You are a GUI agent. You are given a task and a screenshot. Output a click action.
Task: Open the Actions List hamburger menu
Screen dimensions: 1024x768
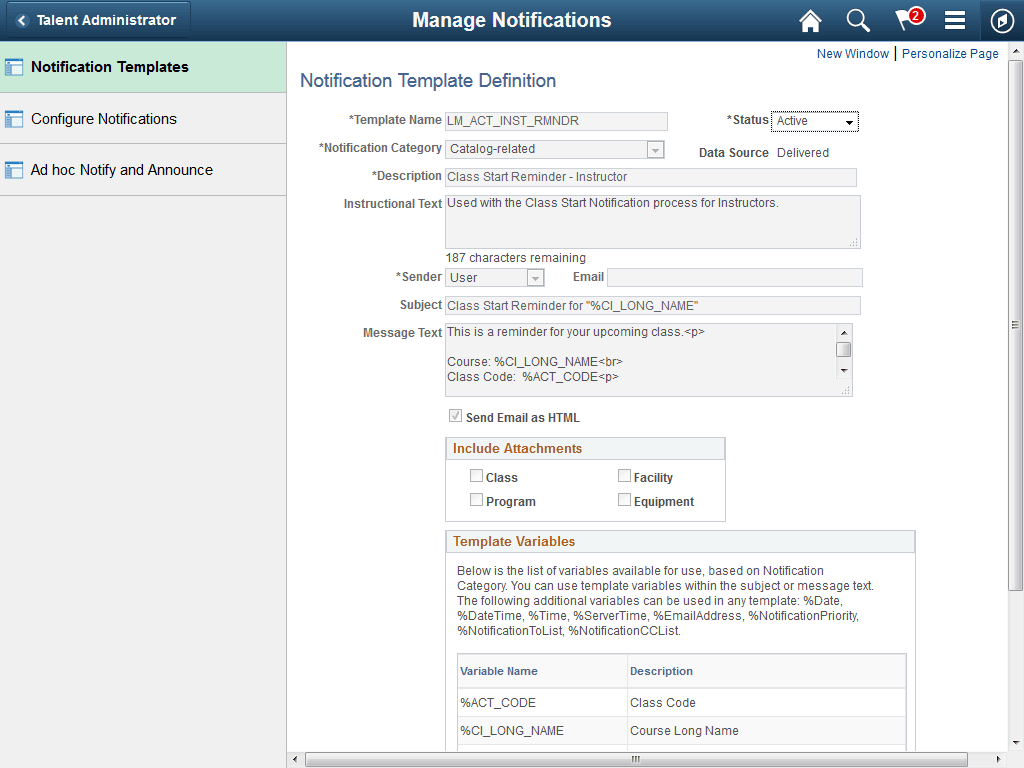click(x=954, y=20)
